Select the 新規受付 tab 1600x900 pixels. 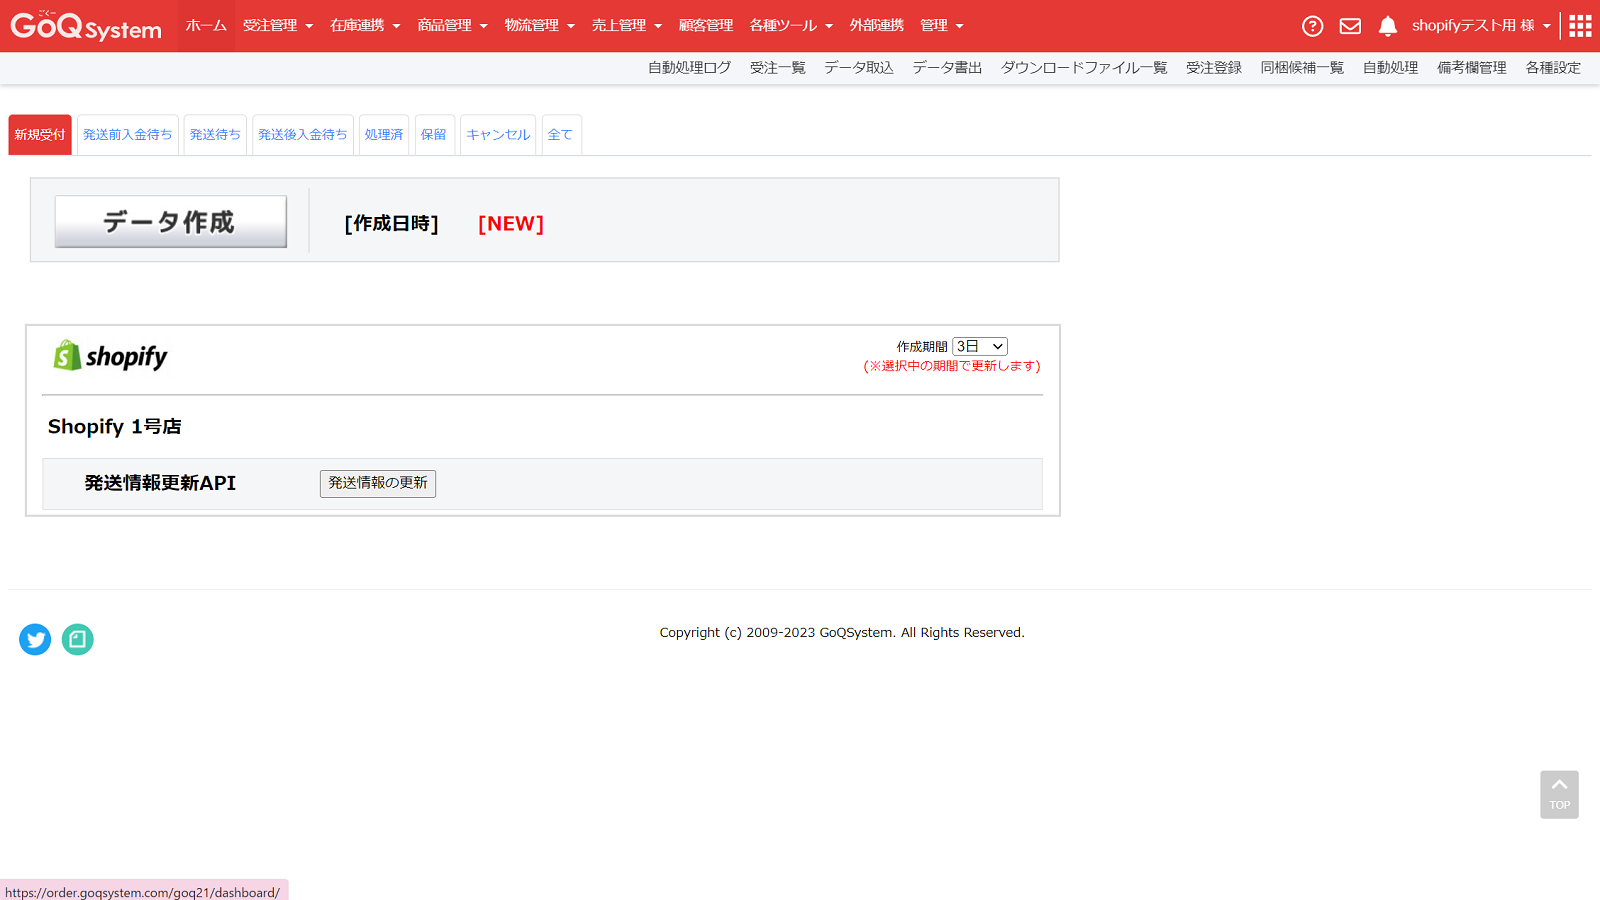(40, 135)
